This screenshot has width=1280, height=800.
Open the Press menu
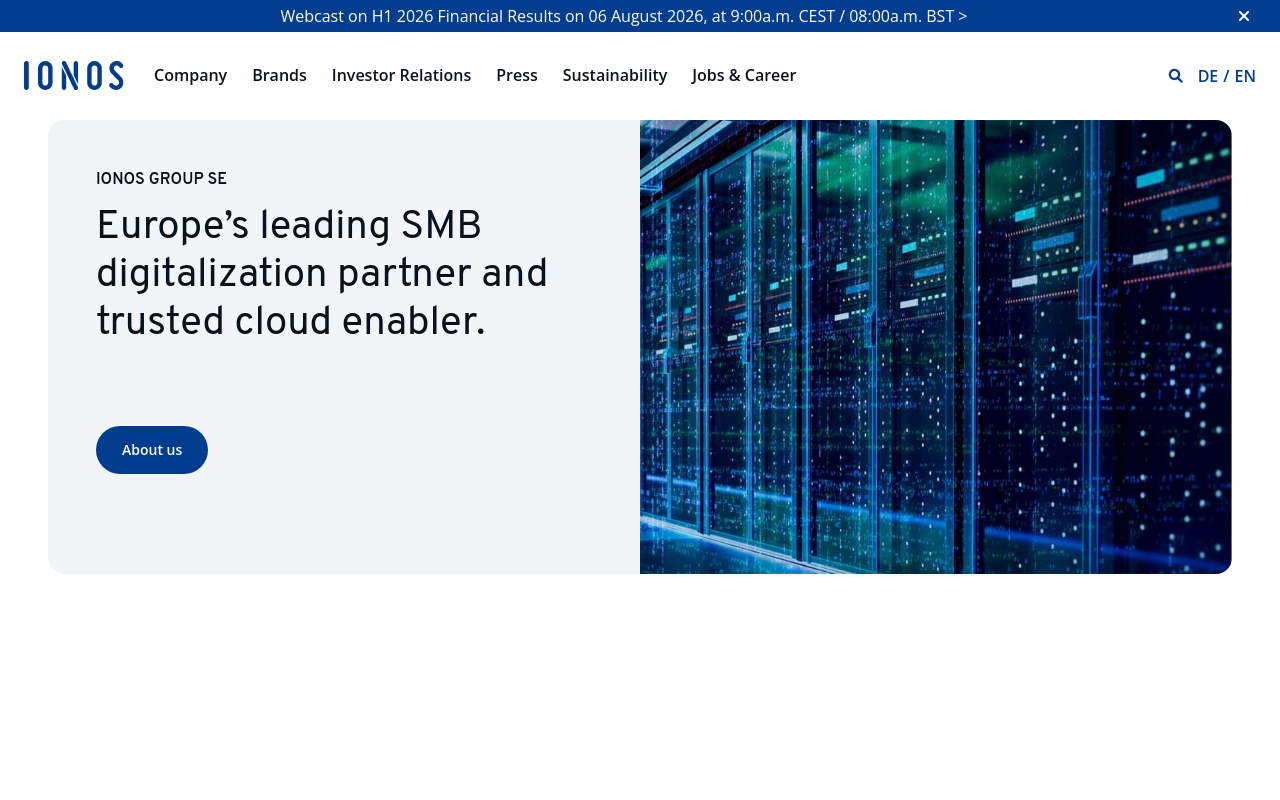tap(517, 75)
